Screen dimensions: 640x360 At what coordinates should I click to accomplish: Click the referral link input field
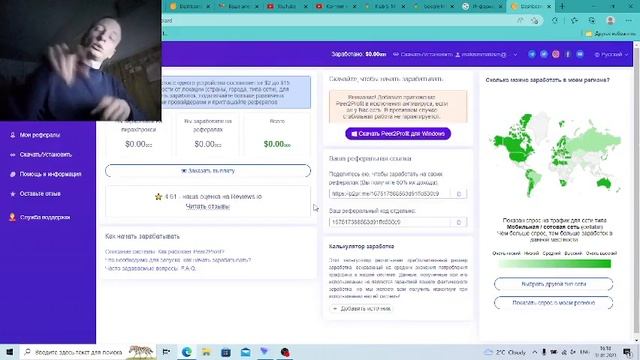pyautogui.click(x=390, y=194)
